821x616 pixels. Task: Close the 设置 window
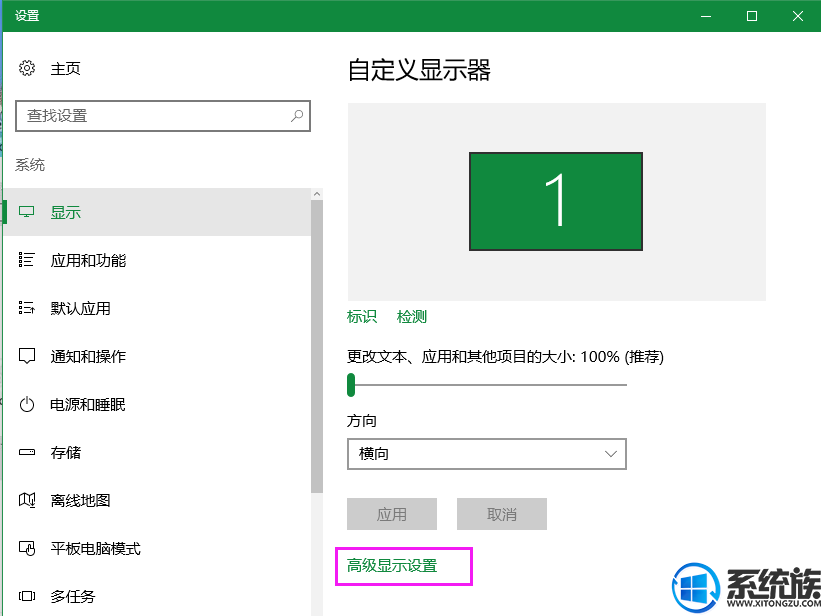[798, 16]
